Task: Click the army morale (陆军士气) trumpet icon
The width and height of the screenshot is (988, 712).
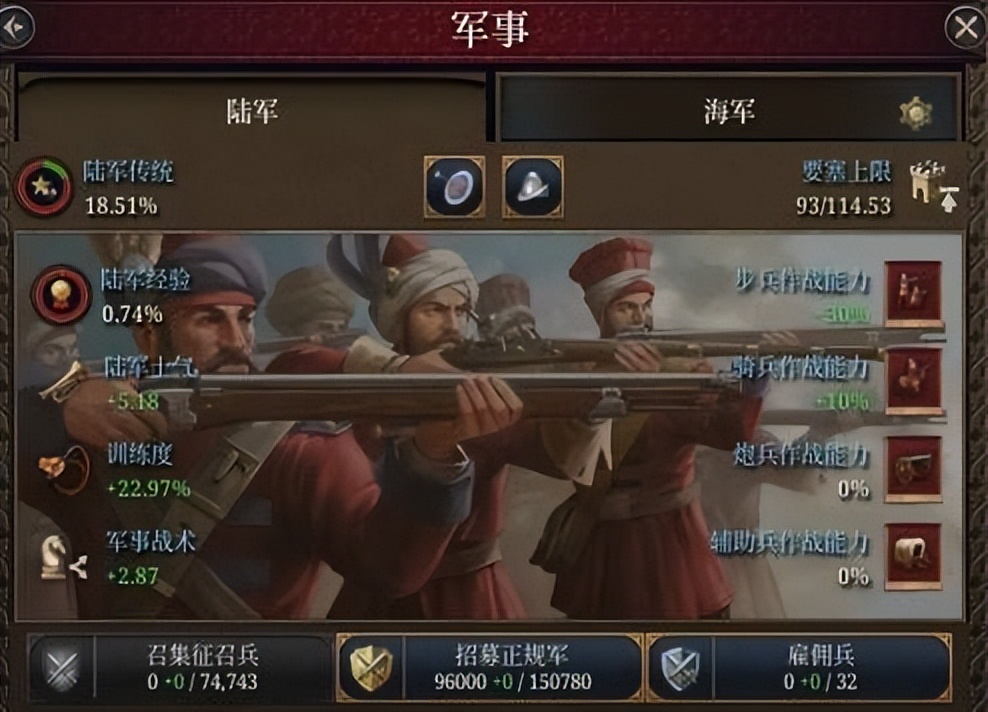Action: coord(63,382)
